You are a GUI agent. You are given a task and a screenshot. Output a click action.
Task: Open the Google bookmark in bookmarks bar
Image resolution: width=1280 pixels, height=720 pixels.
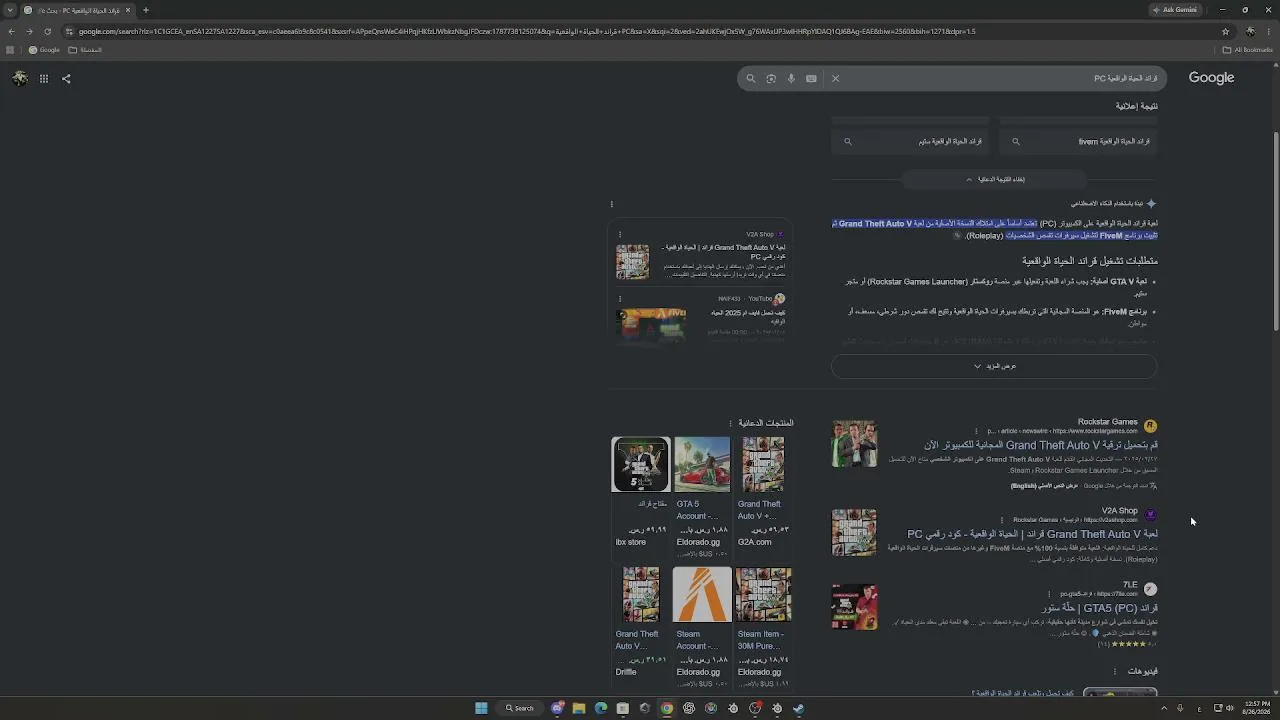[44, 50]
